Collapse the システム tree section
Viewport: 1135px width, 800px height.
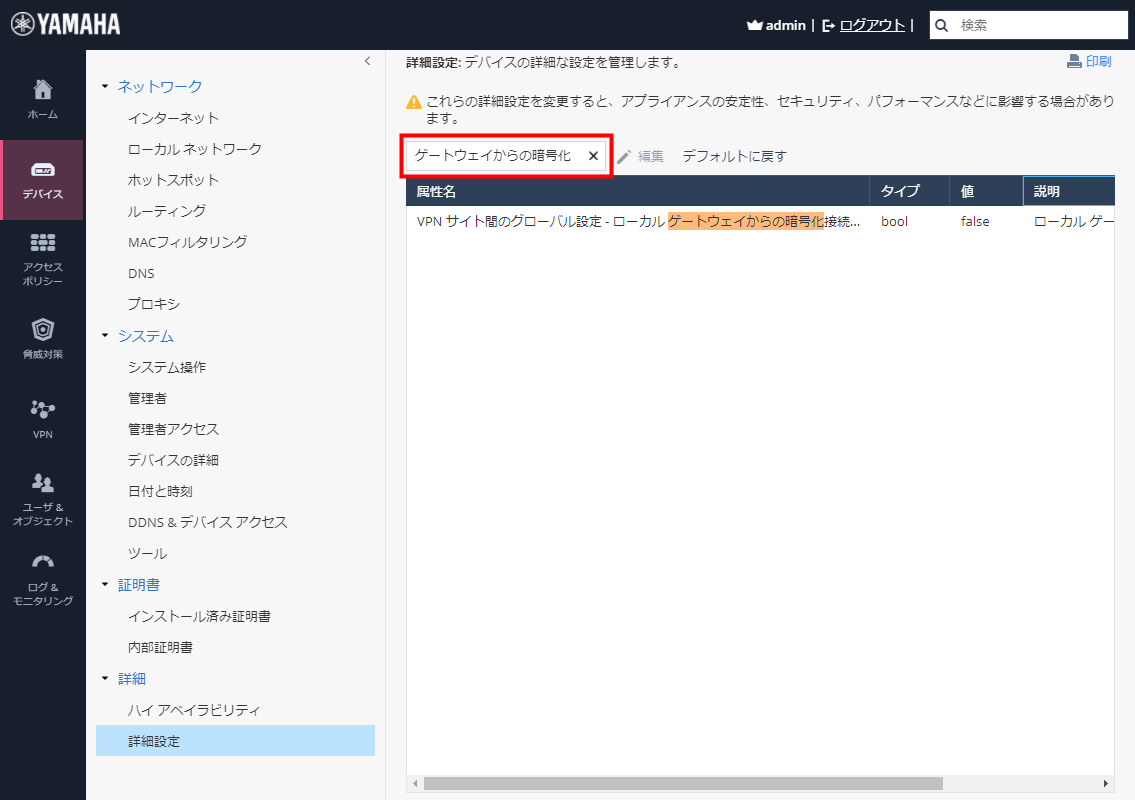tap(105, 336)
